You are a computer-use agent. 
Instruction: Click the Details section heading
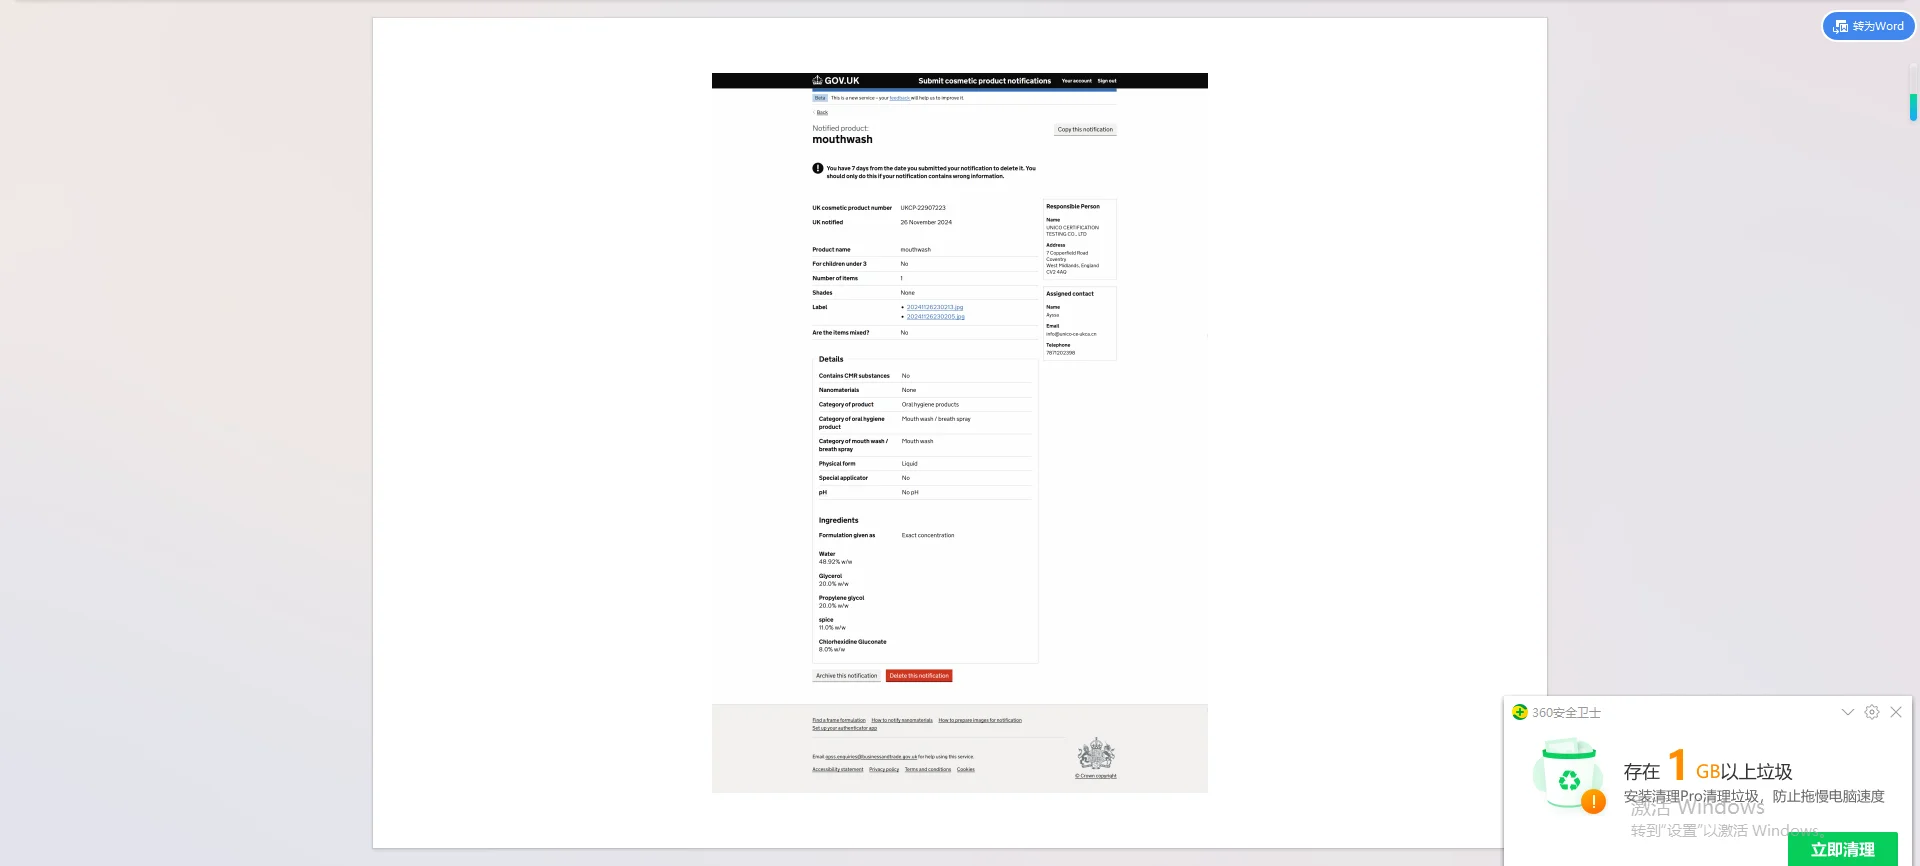pos(831,359)
